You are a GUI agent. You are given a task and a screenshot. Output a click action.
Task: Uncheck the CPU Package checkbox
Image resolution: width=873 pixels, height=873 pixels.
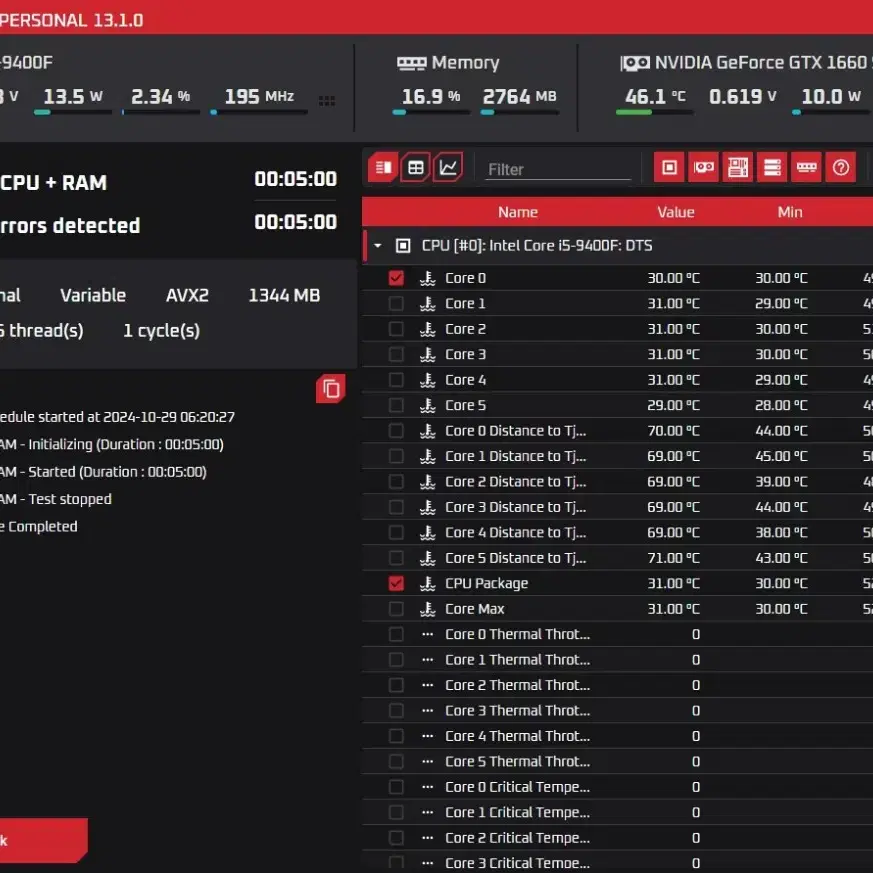pos(396,583)
